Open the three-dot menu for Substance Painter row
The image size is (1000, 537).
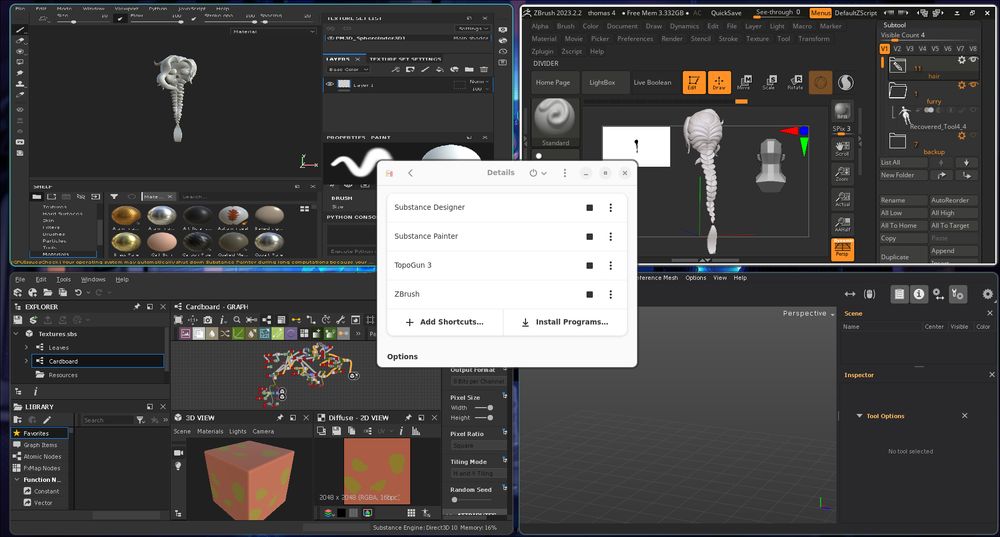[610, 237]
